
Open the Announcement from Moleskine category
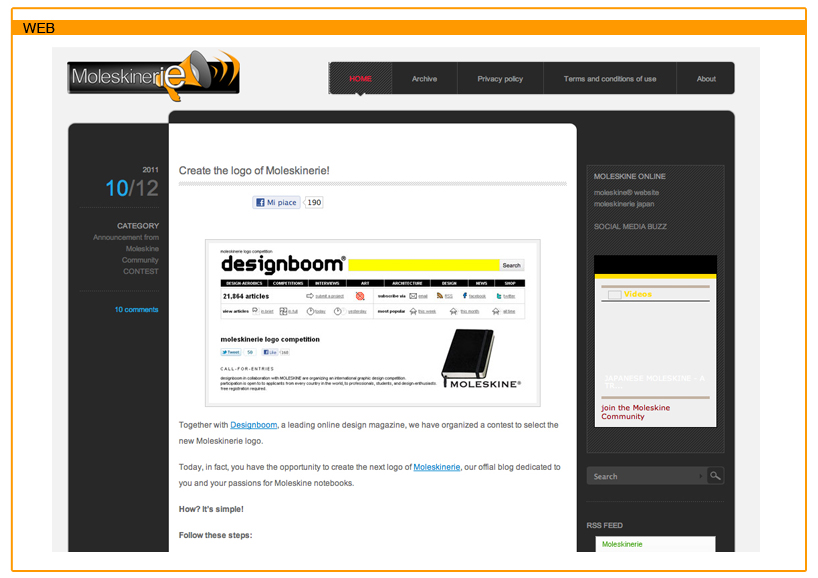[x=126, y=243]
